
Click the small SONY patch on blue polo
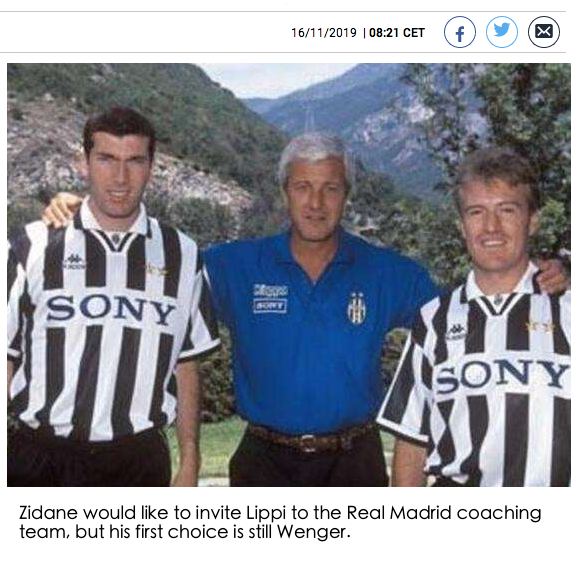click(270, 306)
